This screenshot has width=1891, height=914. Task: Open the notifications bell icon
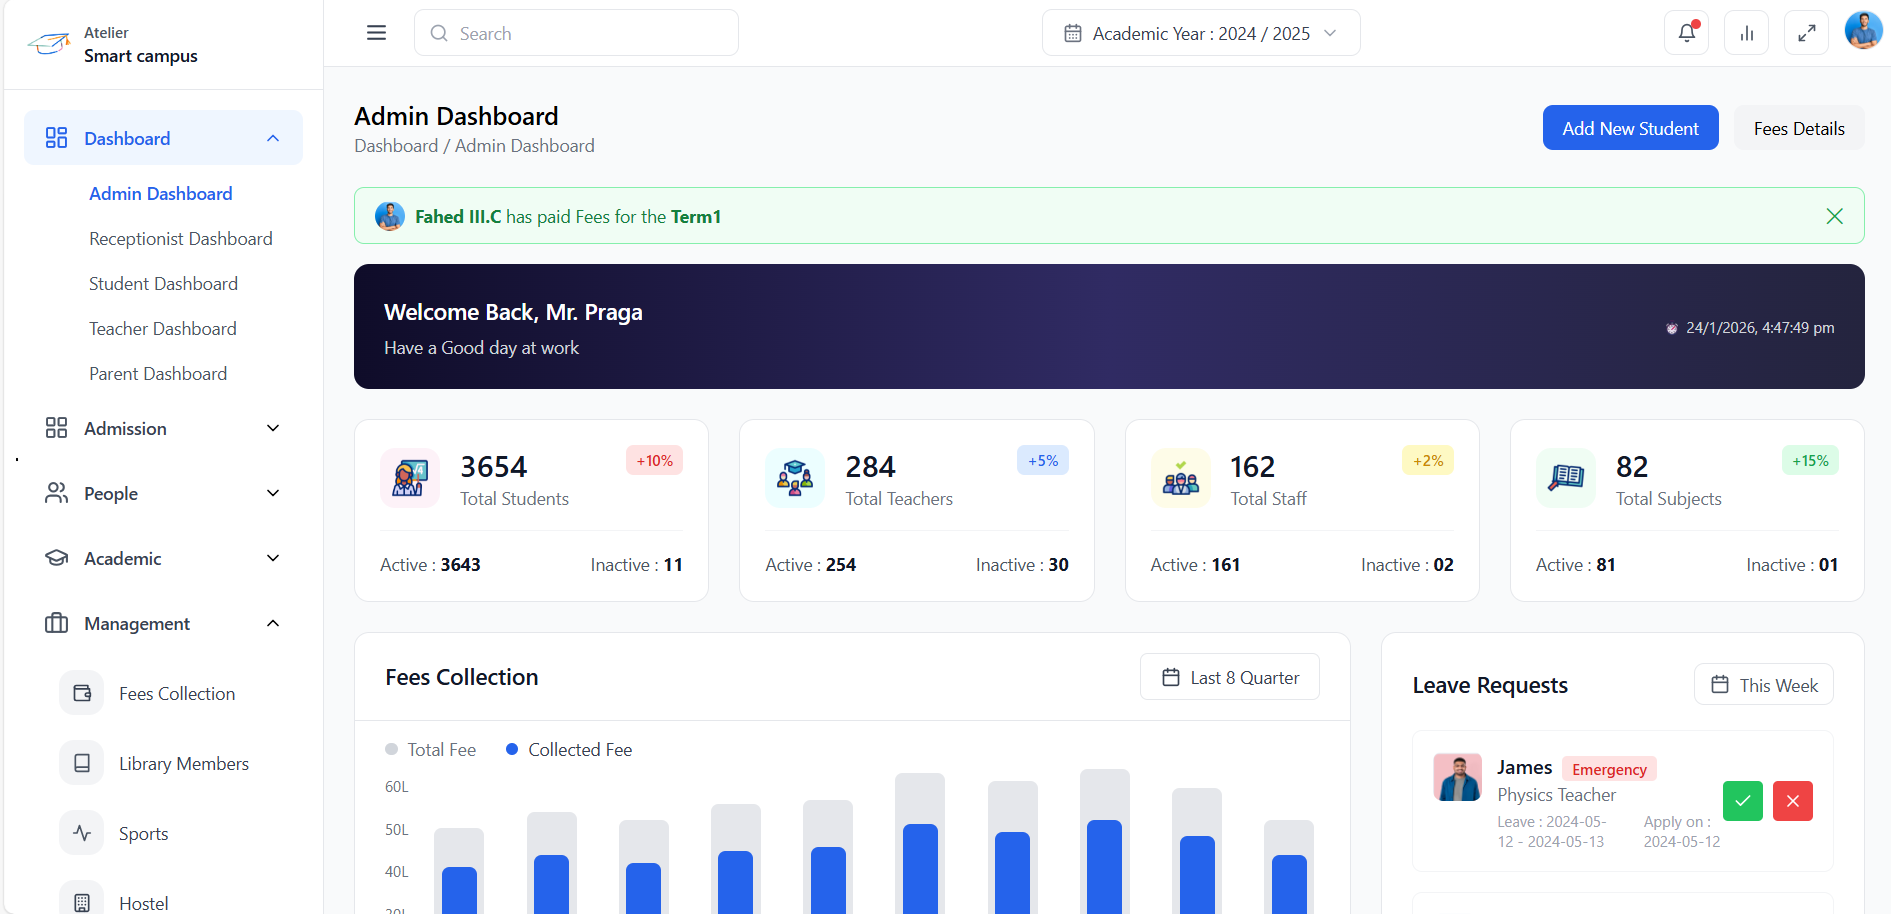(x=1686, y=33)
